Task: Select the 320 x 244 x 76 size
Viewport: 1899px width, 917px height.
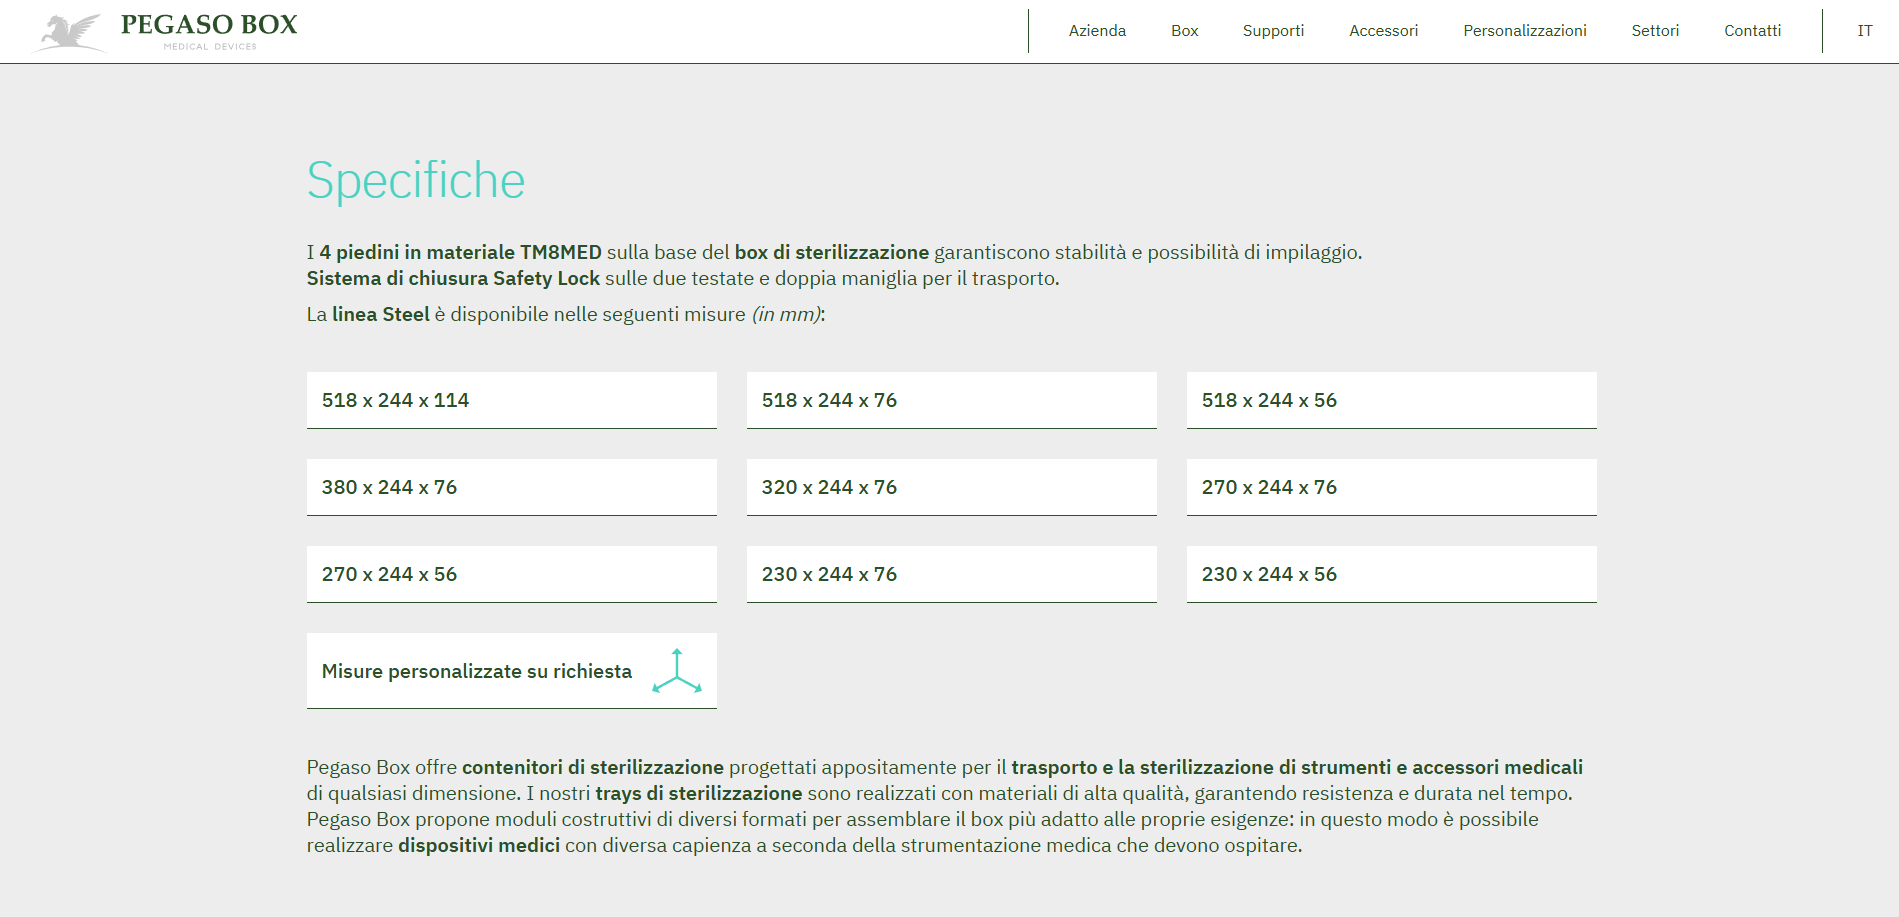Action: click(952, 487)
